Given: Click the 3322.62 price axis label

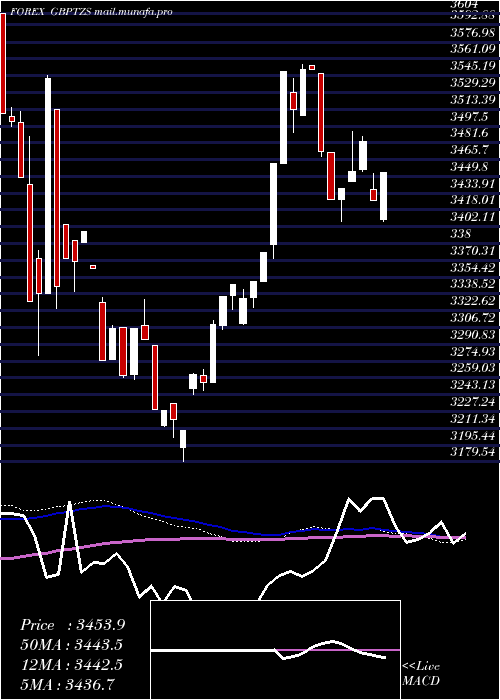Looking at the screenshot, I should [473, 301].
